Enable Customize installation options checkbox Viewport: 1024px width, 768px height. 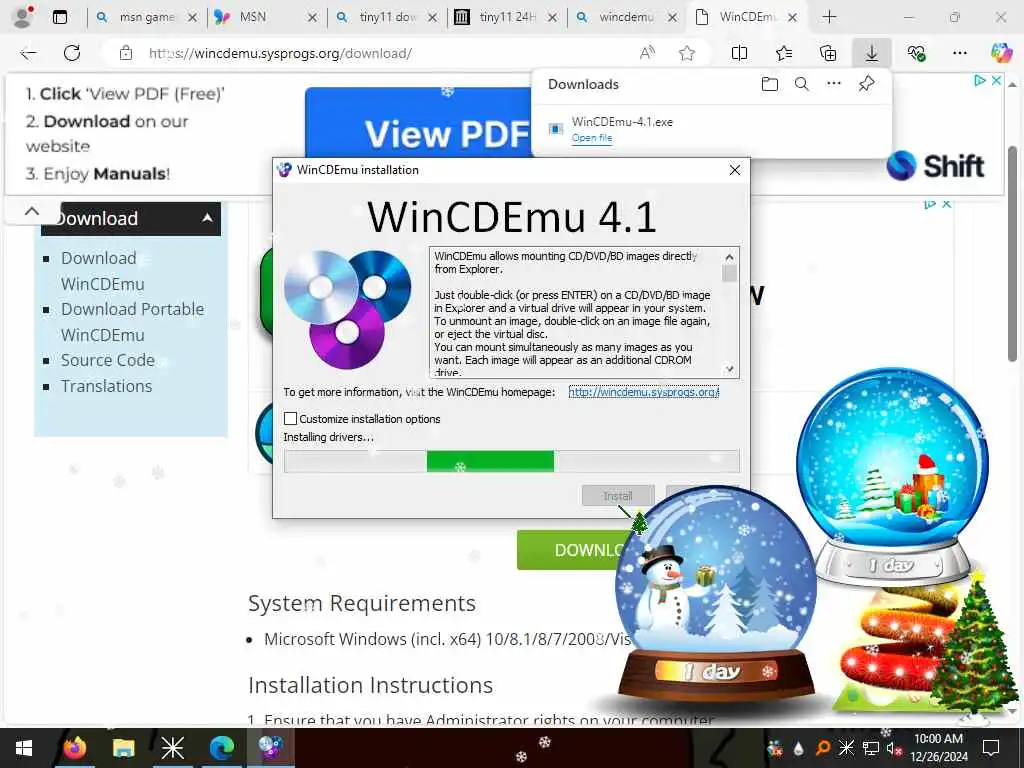click(x=291, y=419)
